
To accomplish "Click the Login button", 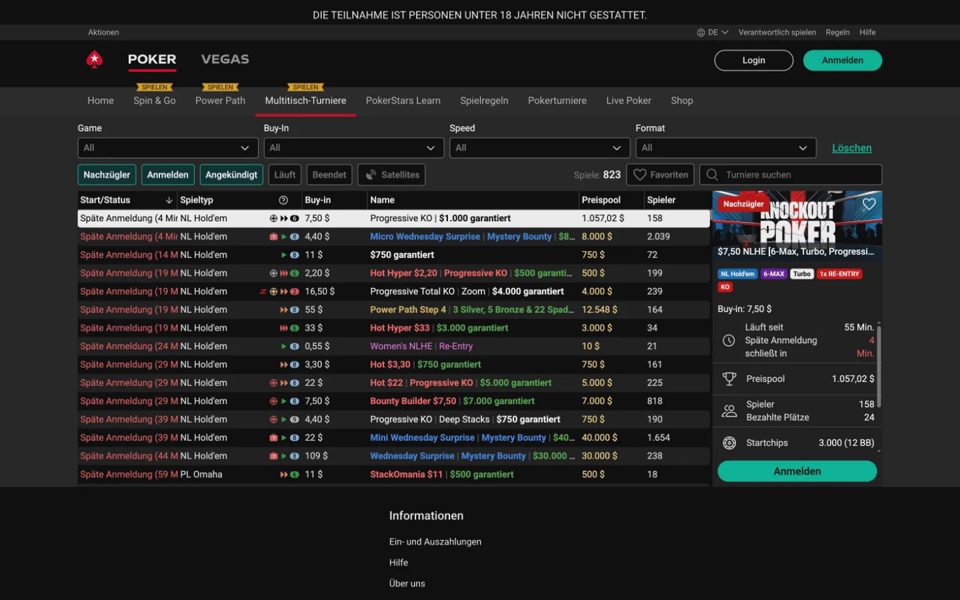I will [754, 60].
